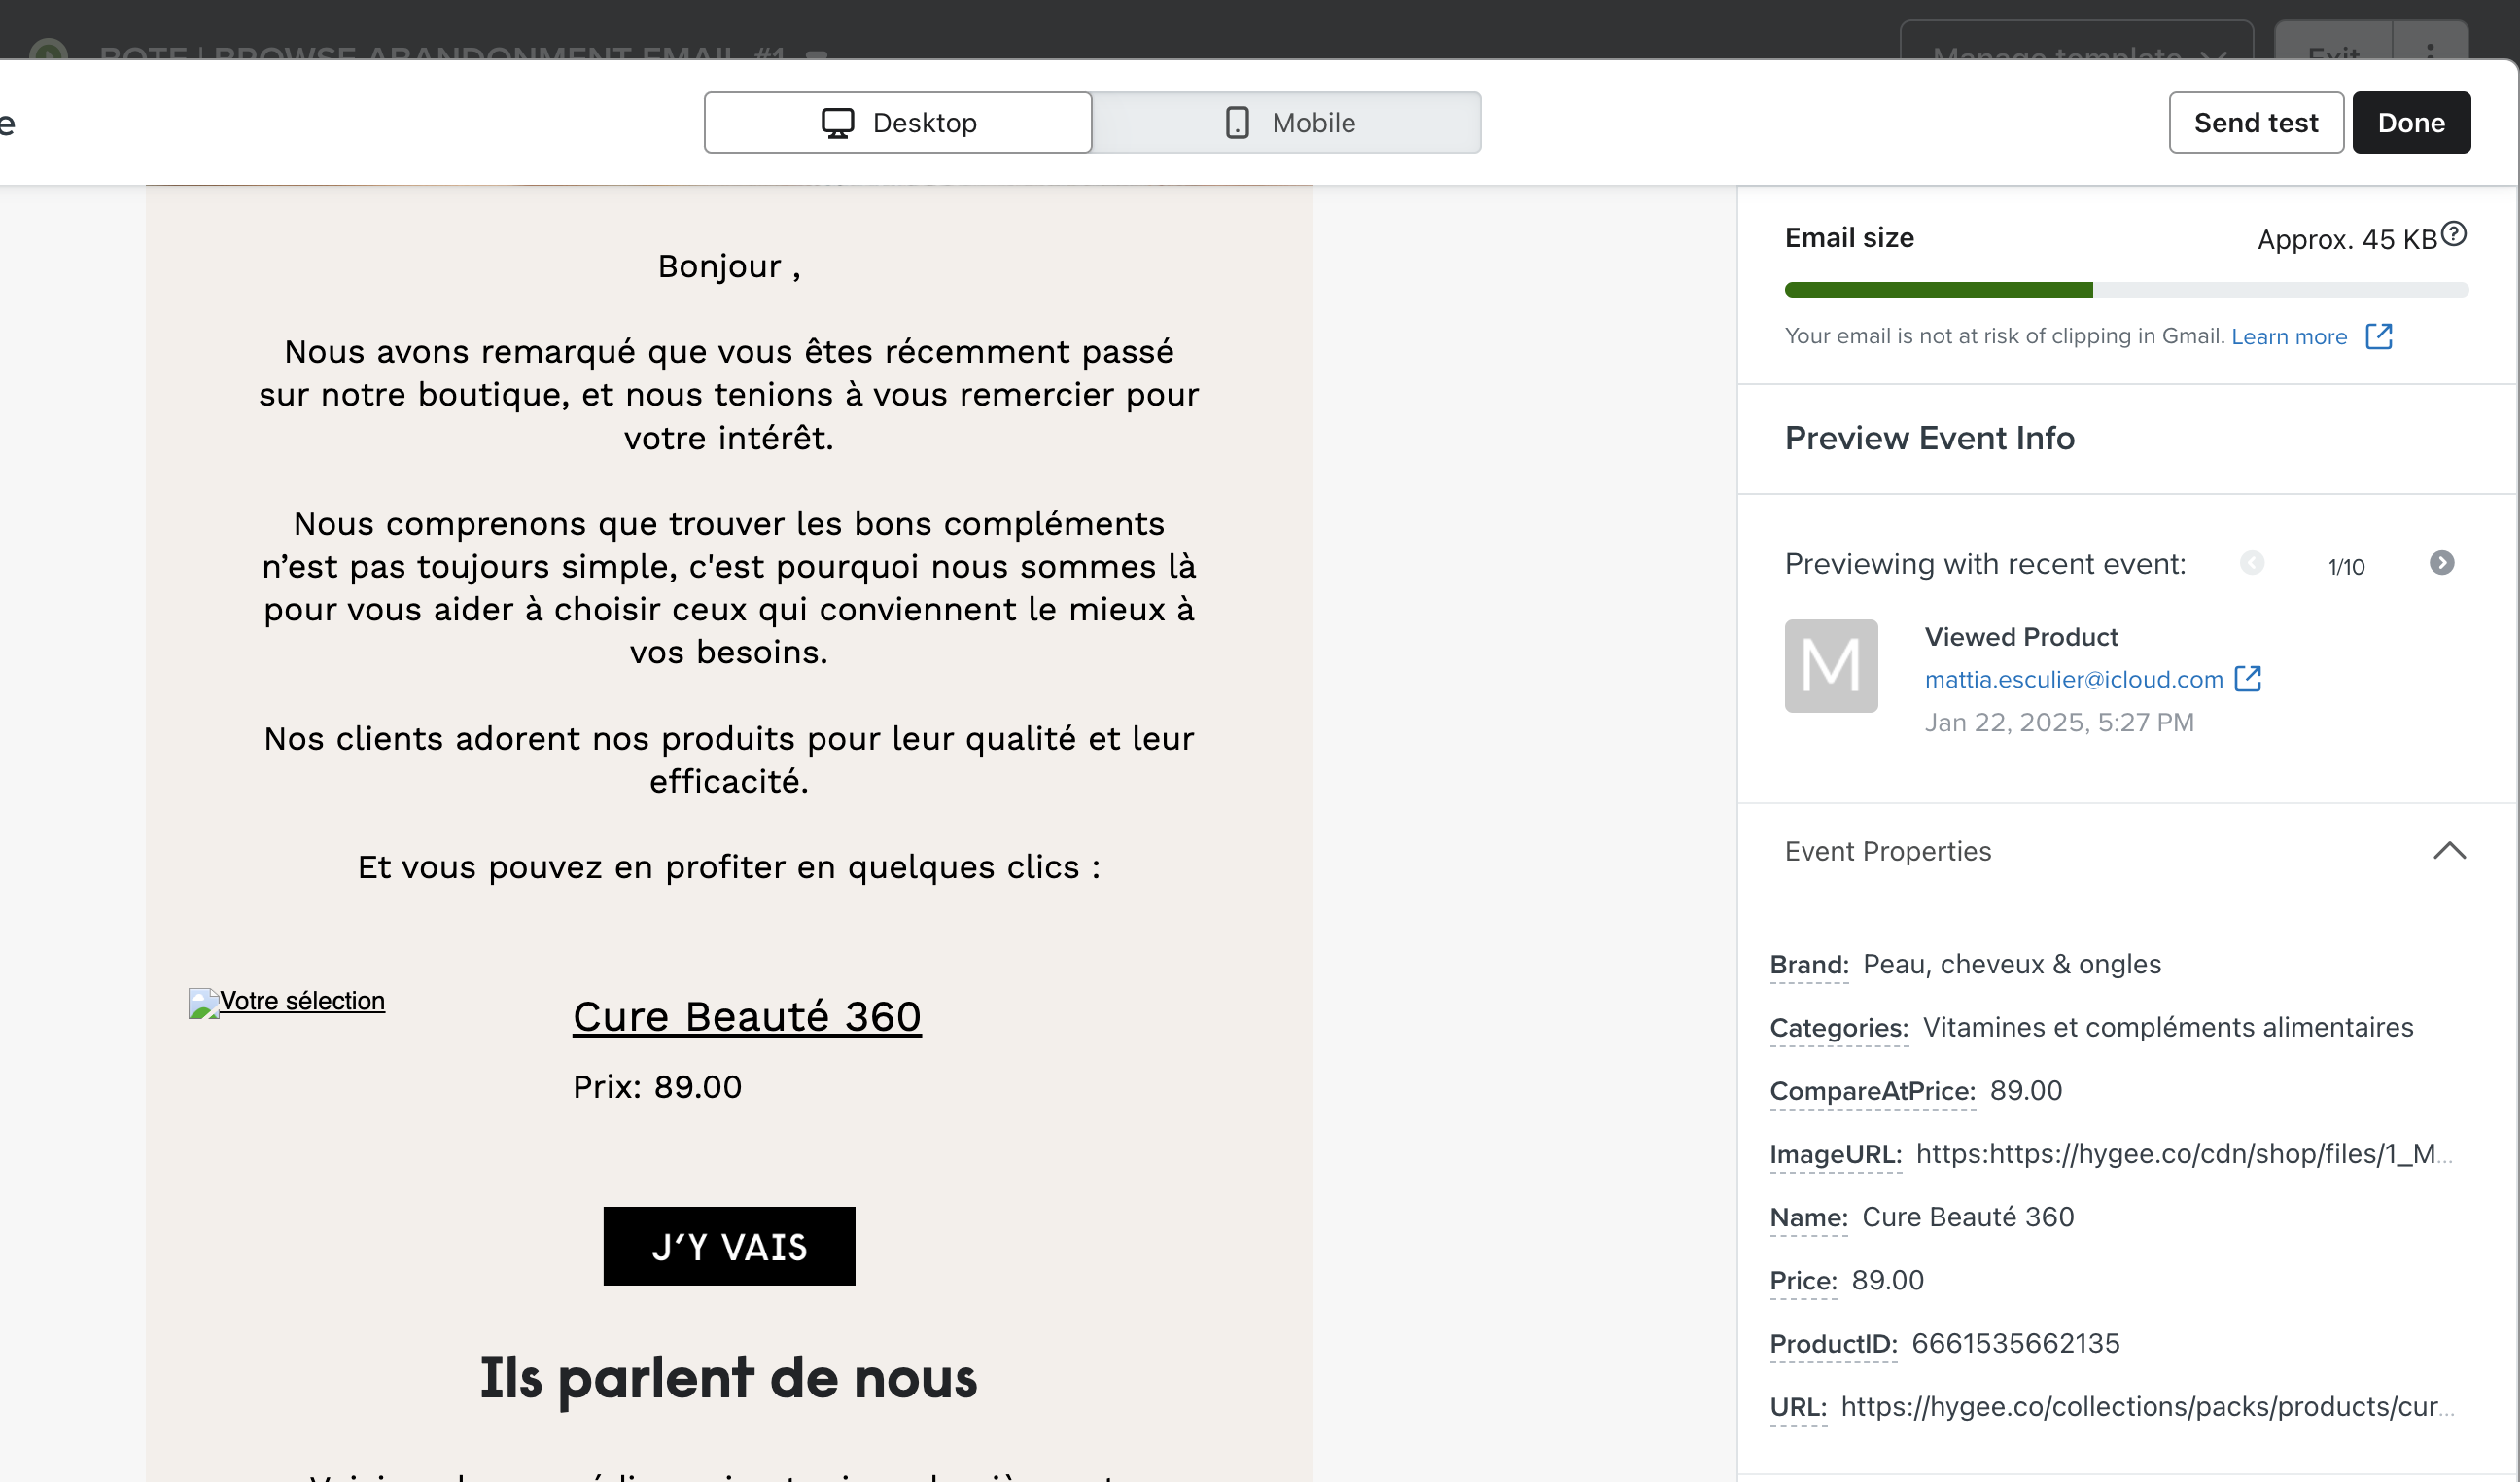Click the Approx. 45 KB size value
Image resolution: width=2520 pixels, height=1482 pixels.
click(2347, 240)
